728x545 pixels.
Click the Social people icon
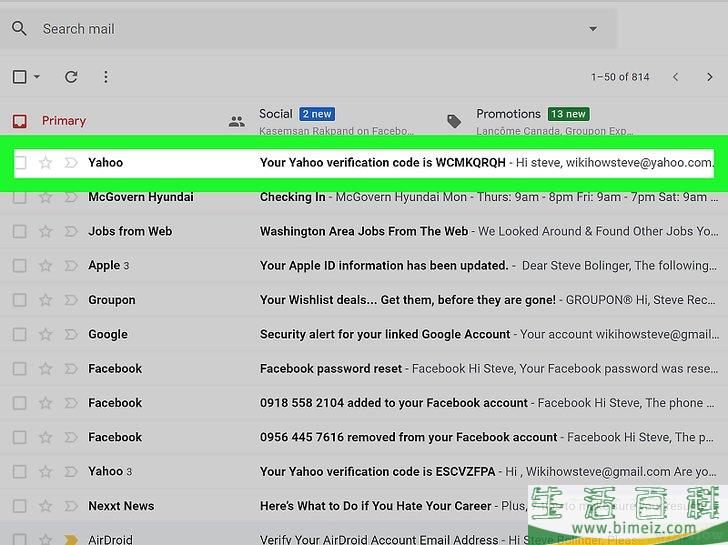(x=237, y=122)
